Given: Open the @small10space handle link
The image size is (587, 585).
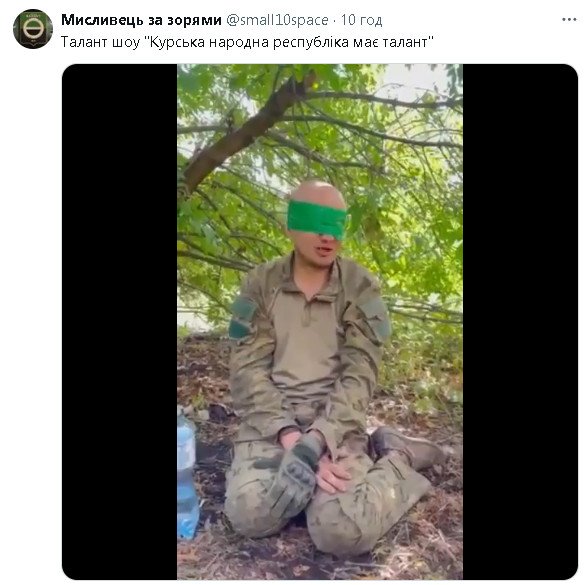Looking at the screenshot, I should pyautogui.click(x=277, y=20).
